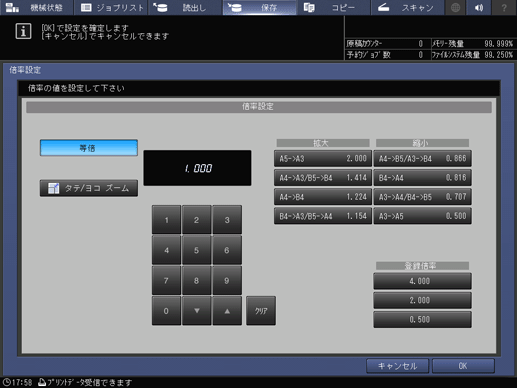Tap keypad digit 6

[x=227, y=250]
